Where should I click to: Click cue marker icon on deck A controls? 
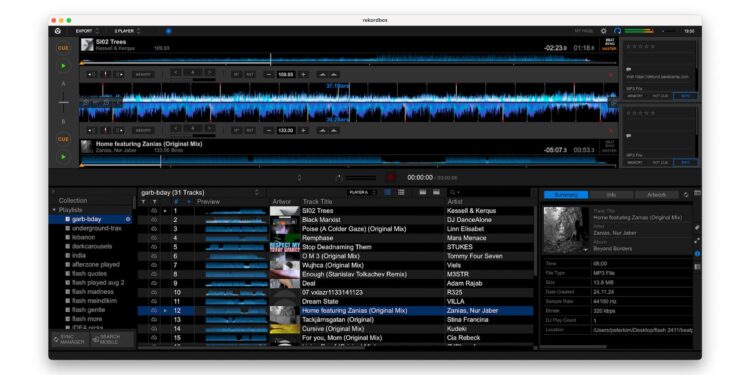coord(106,75)
